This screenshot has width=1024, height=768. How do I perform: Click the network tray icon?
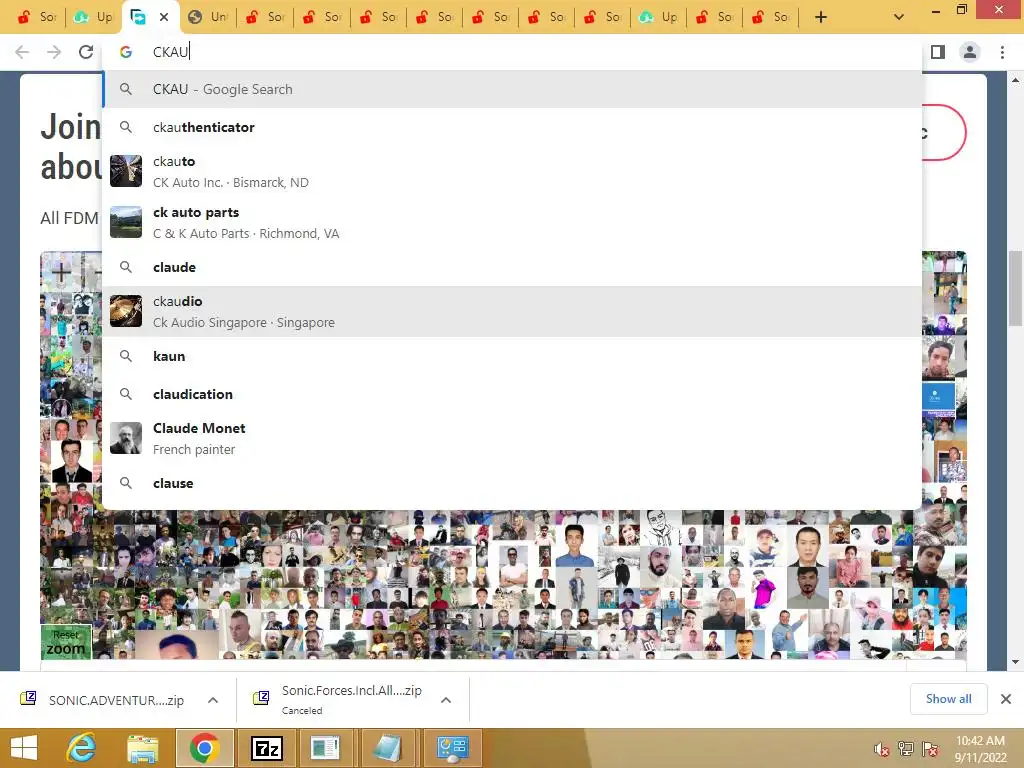point(906,748)
